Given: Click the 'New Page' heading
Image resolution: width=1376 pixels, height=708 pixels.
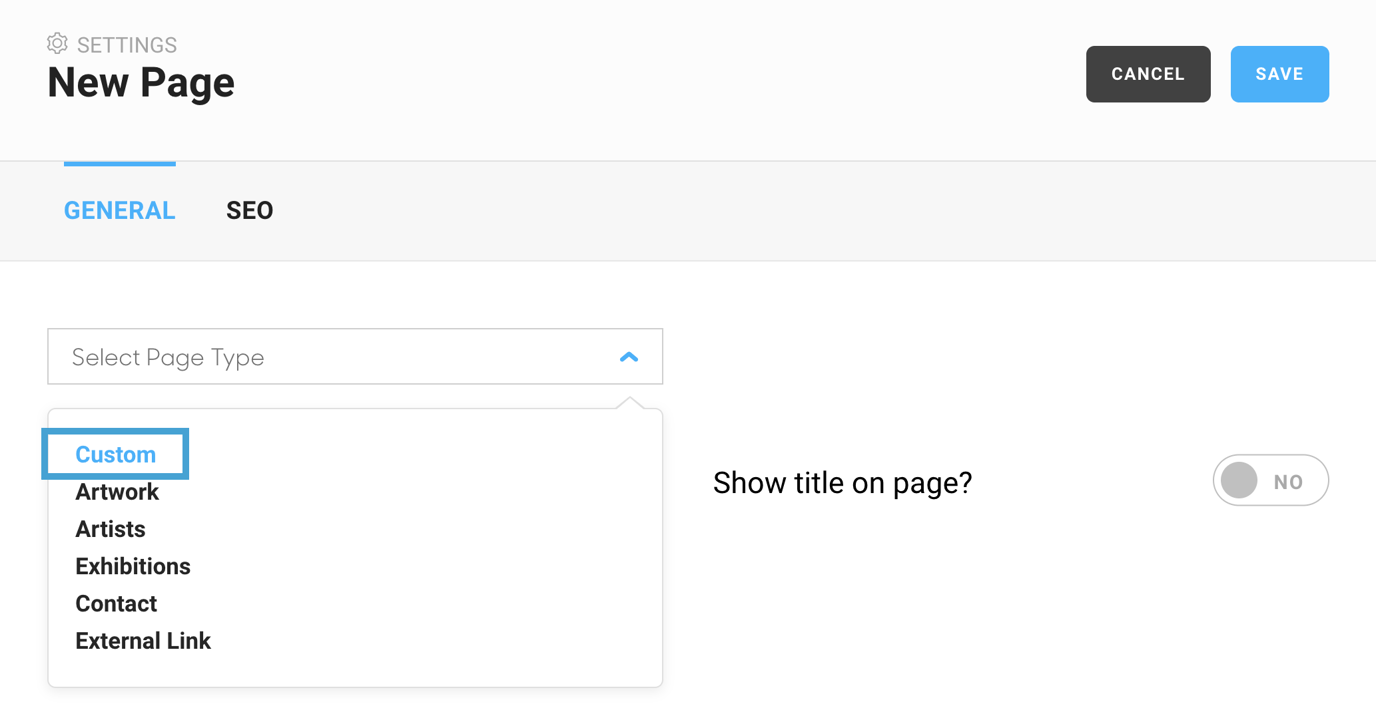Looking at the screenshot, I should (140, 82).
